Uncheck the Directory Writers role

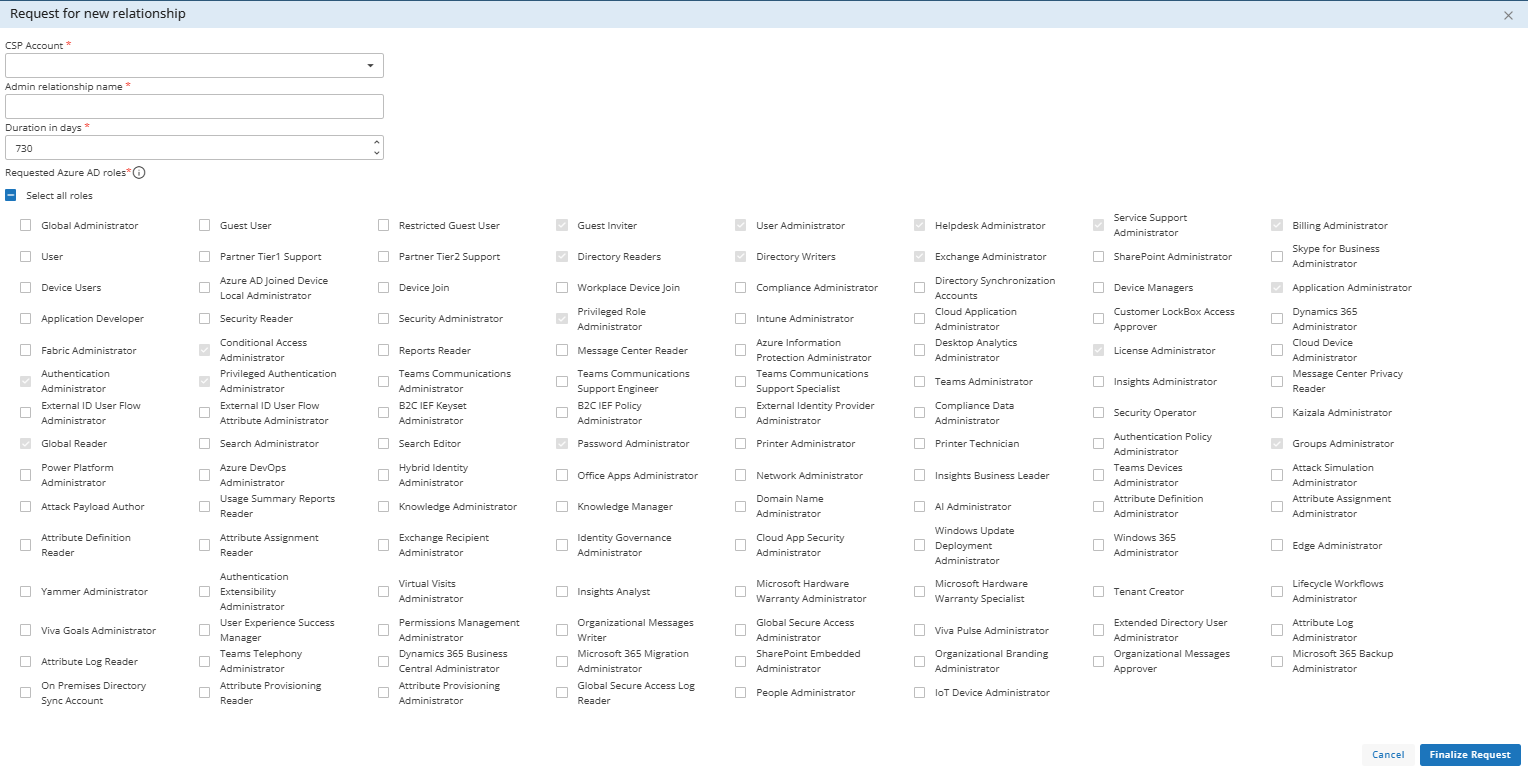[x=740, y=256]
